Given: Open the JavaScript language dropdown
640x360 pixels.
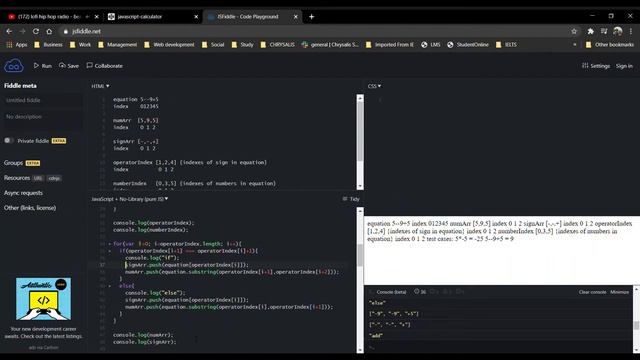Looking at the screenshot, I should tap(130, 199).
